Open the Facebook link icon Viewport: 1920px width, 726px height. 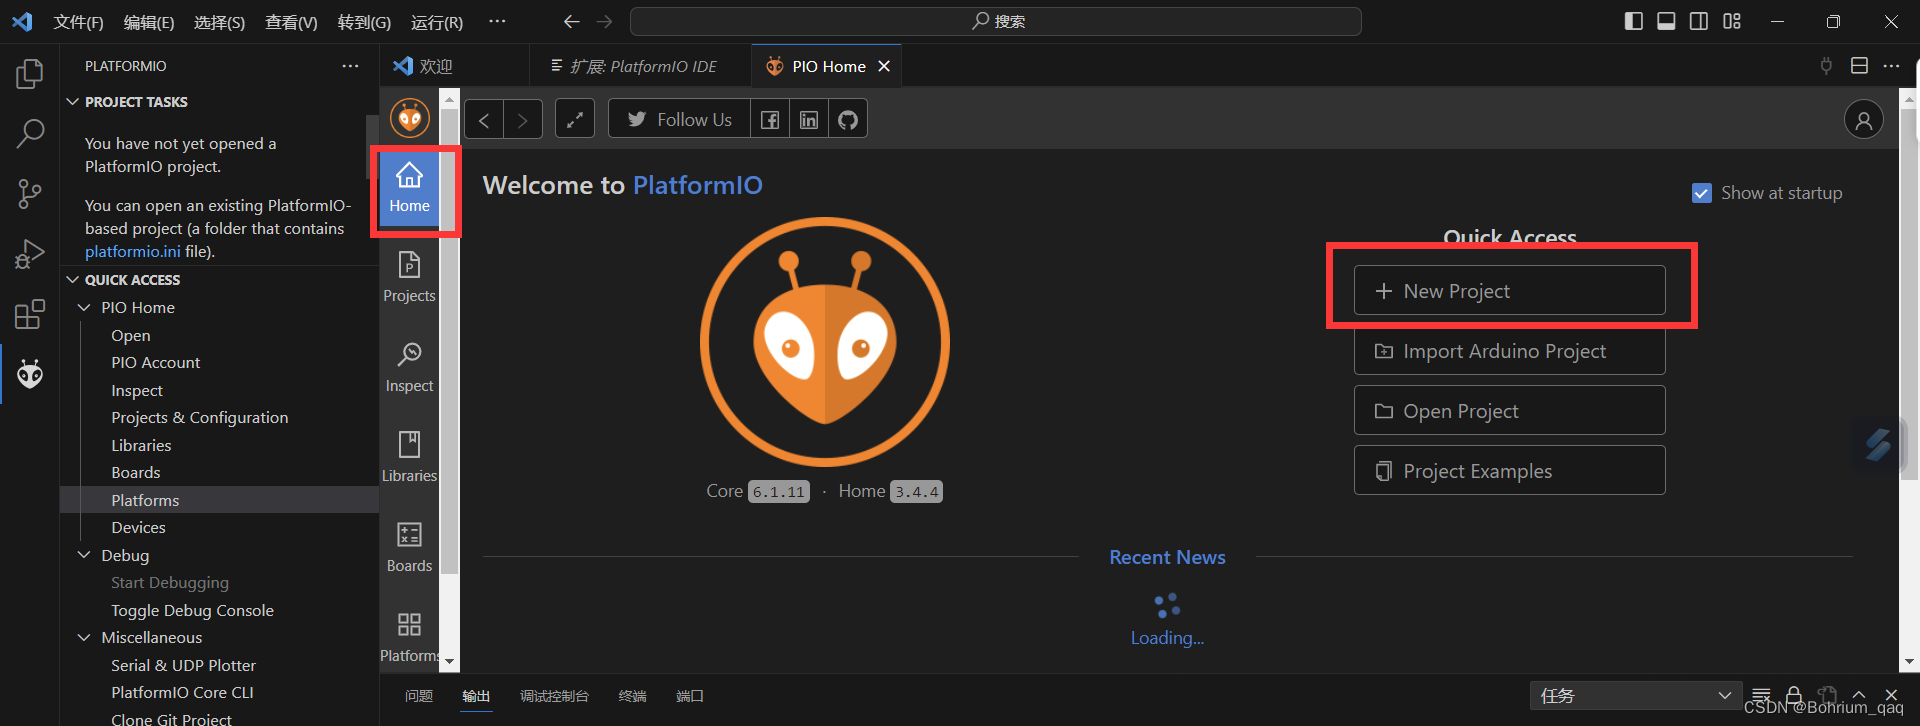(770, 120)
